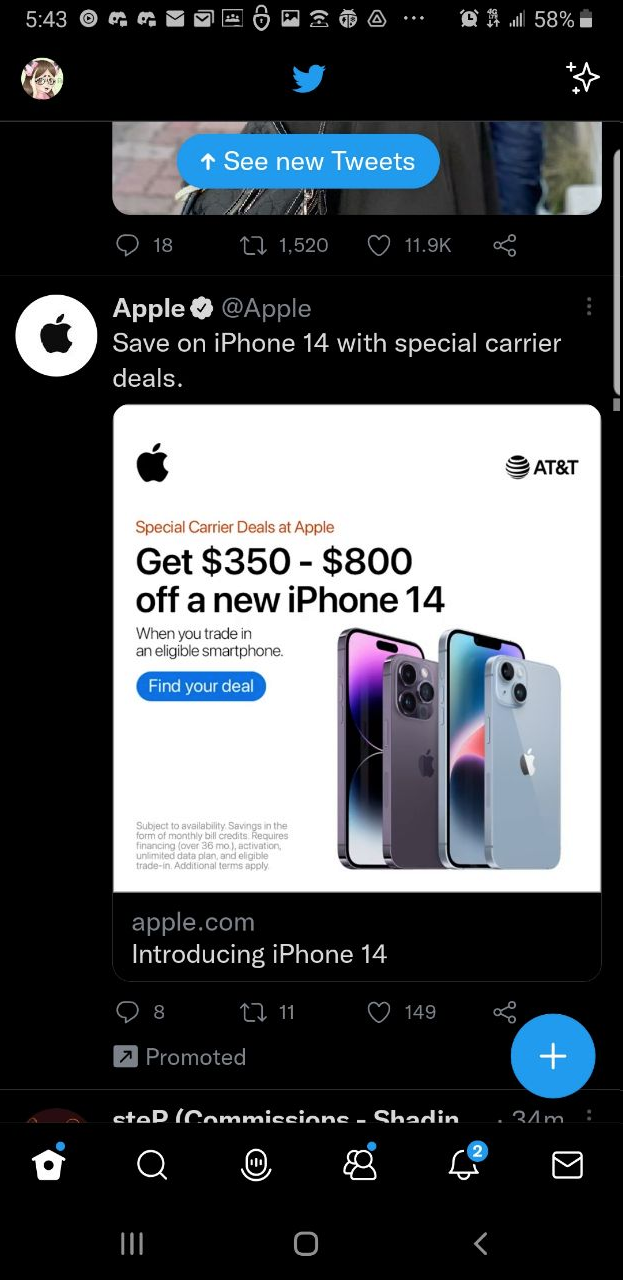Like the tweet with 11.9K likes

tap(379, 245)
